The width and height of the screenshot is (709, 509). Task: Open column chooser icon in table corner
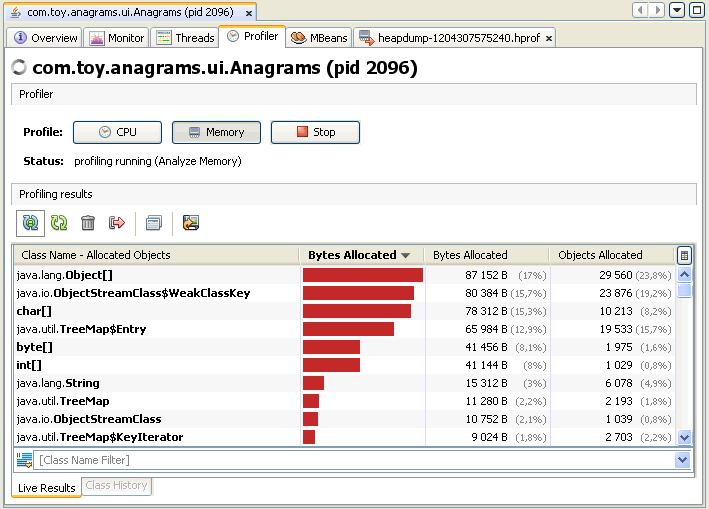pos(684,255)
